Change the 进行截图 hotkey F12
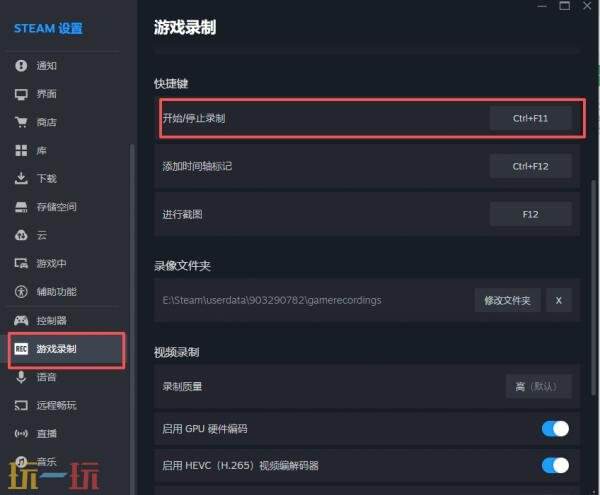The width and height of the screenshot is (600, 495). click(530, 214)
